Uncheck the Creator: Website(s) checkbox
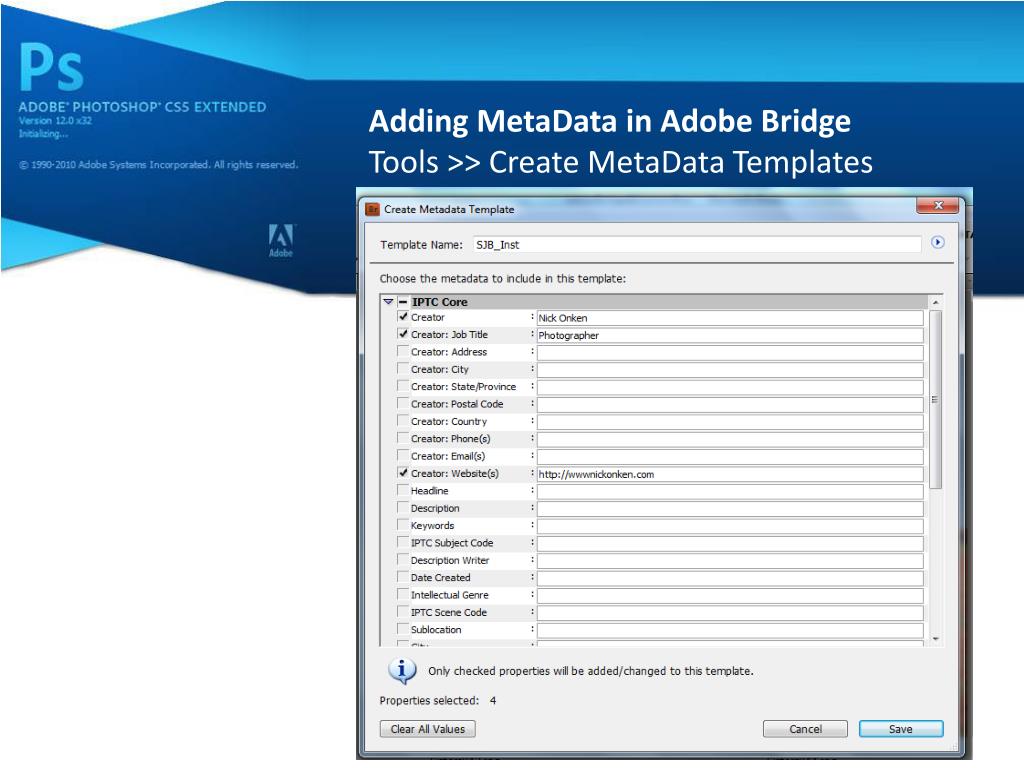 pos(403,473)
